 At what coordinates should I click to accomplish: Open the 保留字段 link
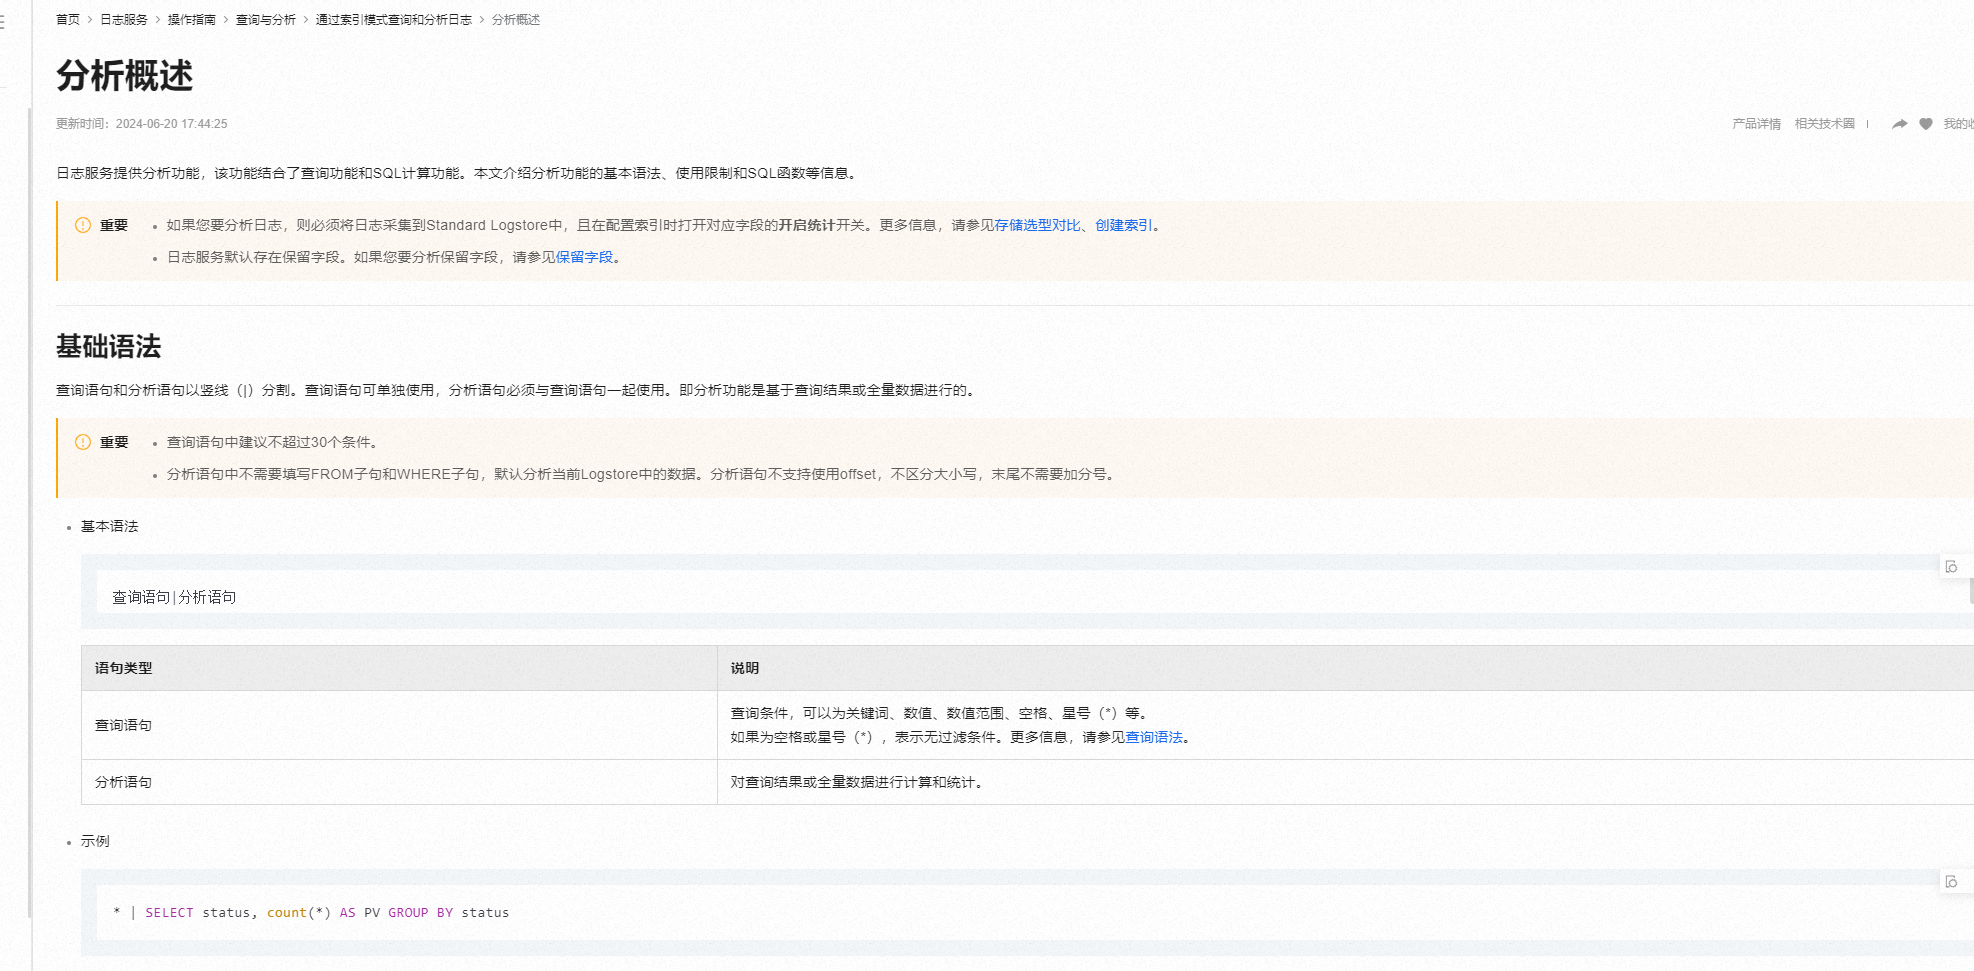584,258
